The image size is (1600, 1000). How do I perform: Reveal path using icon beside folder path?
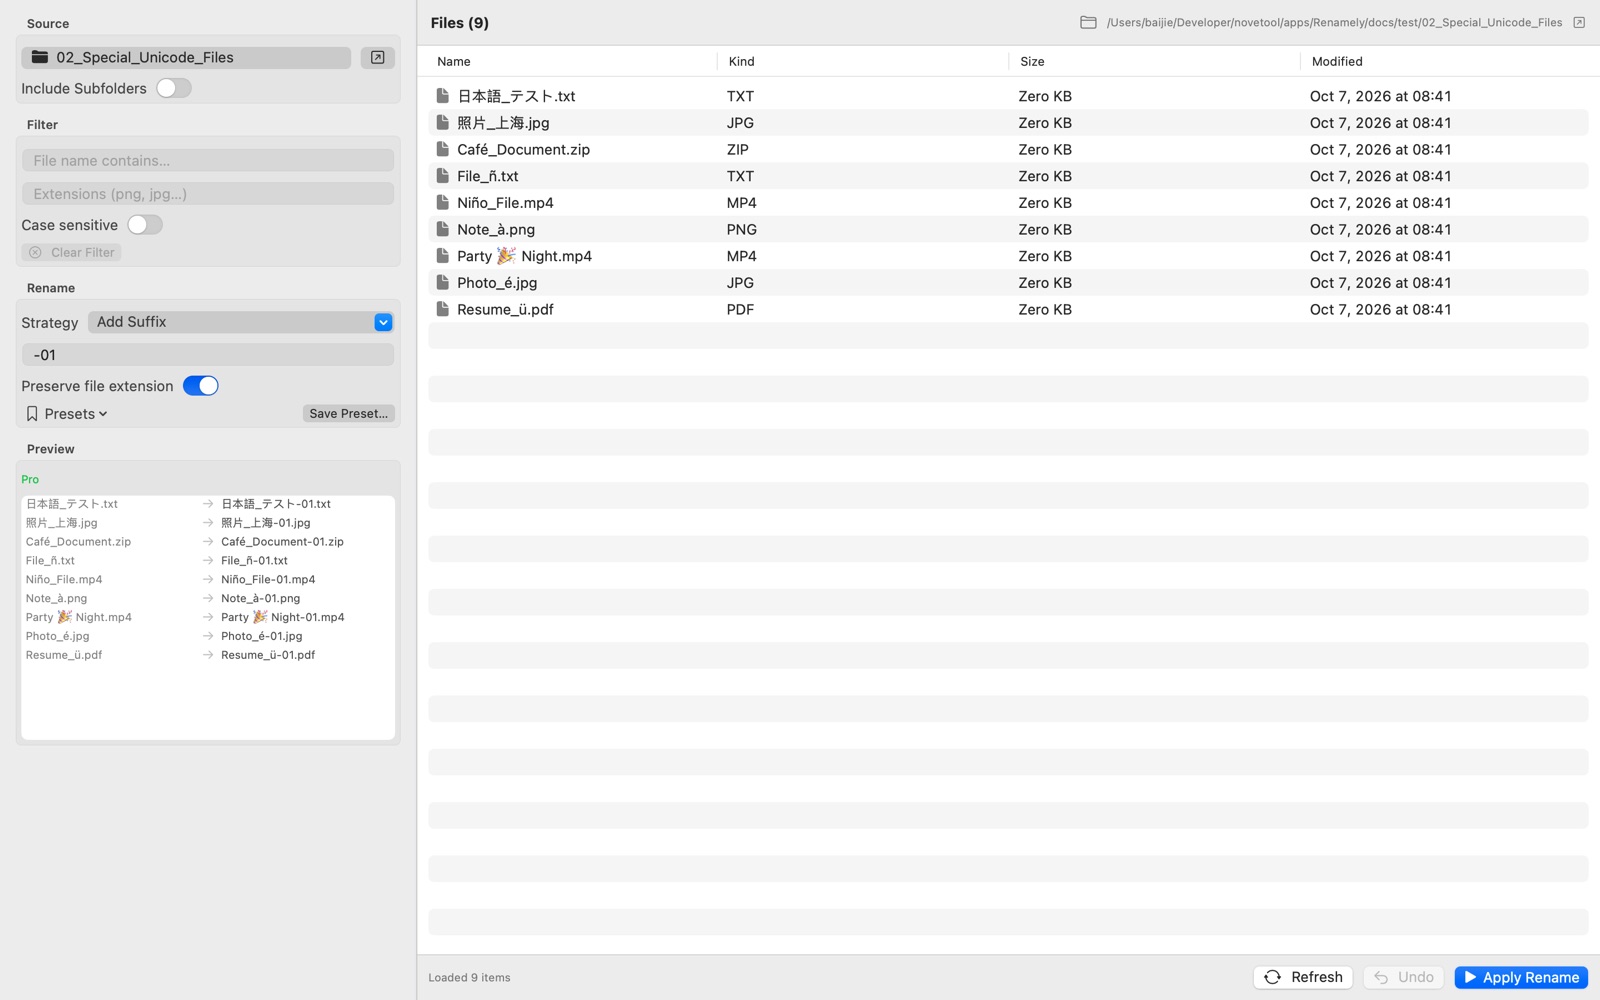(1579, 22)
